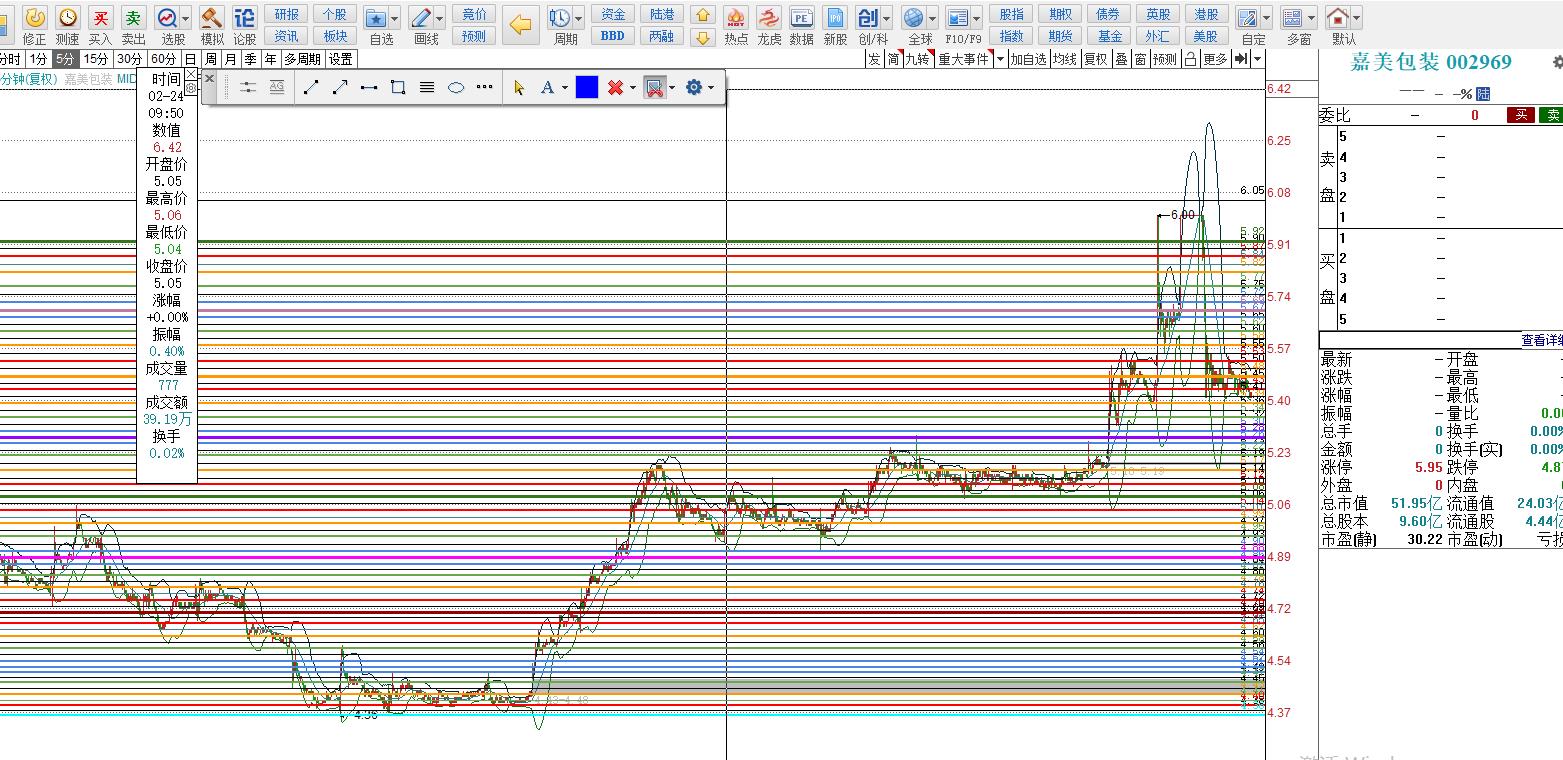Screen dimensions: 1563x760
Task: Toggle the 复权 price adjustment option
Action: pos(1096,59)
